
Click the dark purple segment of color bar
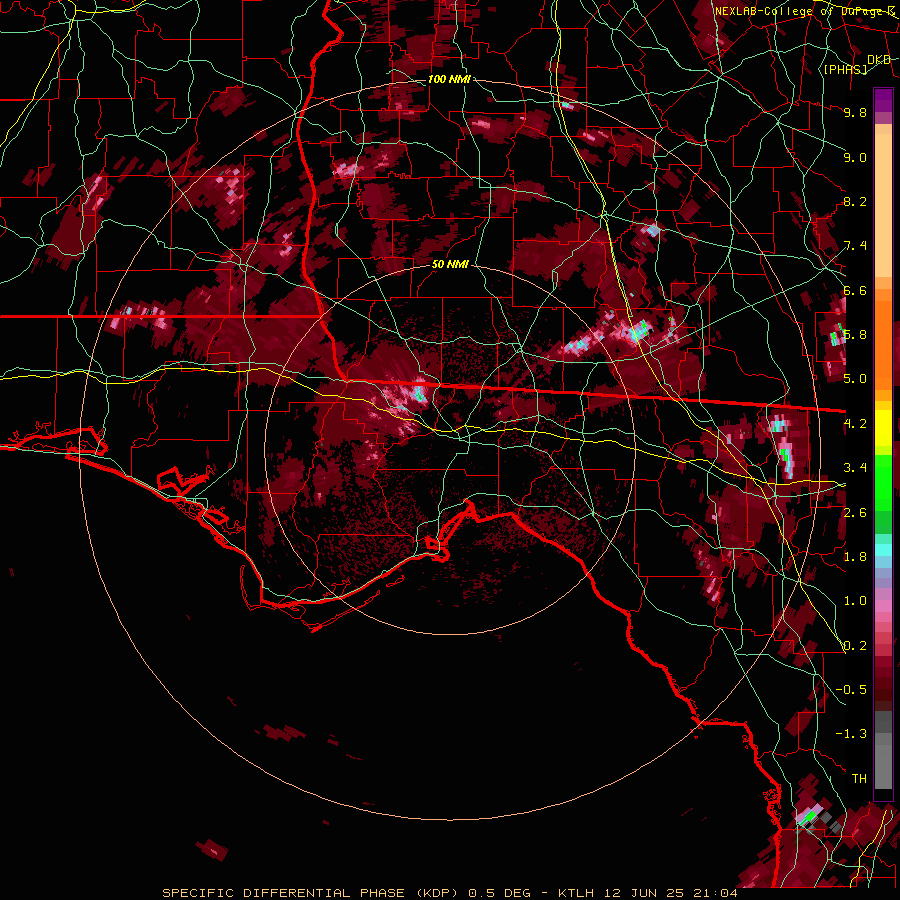click(x=883, y=100)
